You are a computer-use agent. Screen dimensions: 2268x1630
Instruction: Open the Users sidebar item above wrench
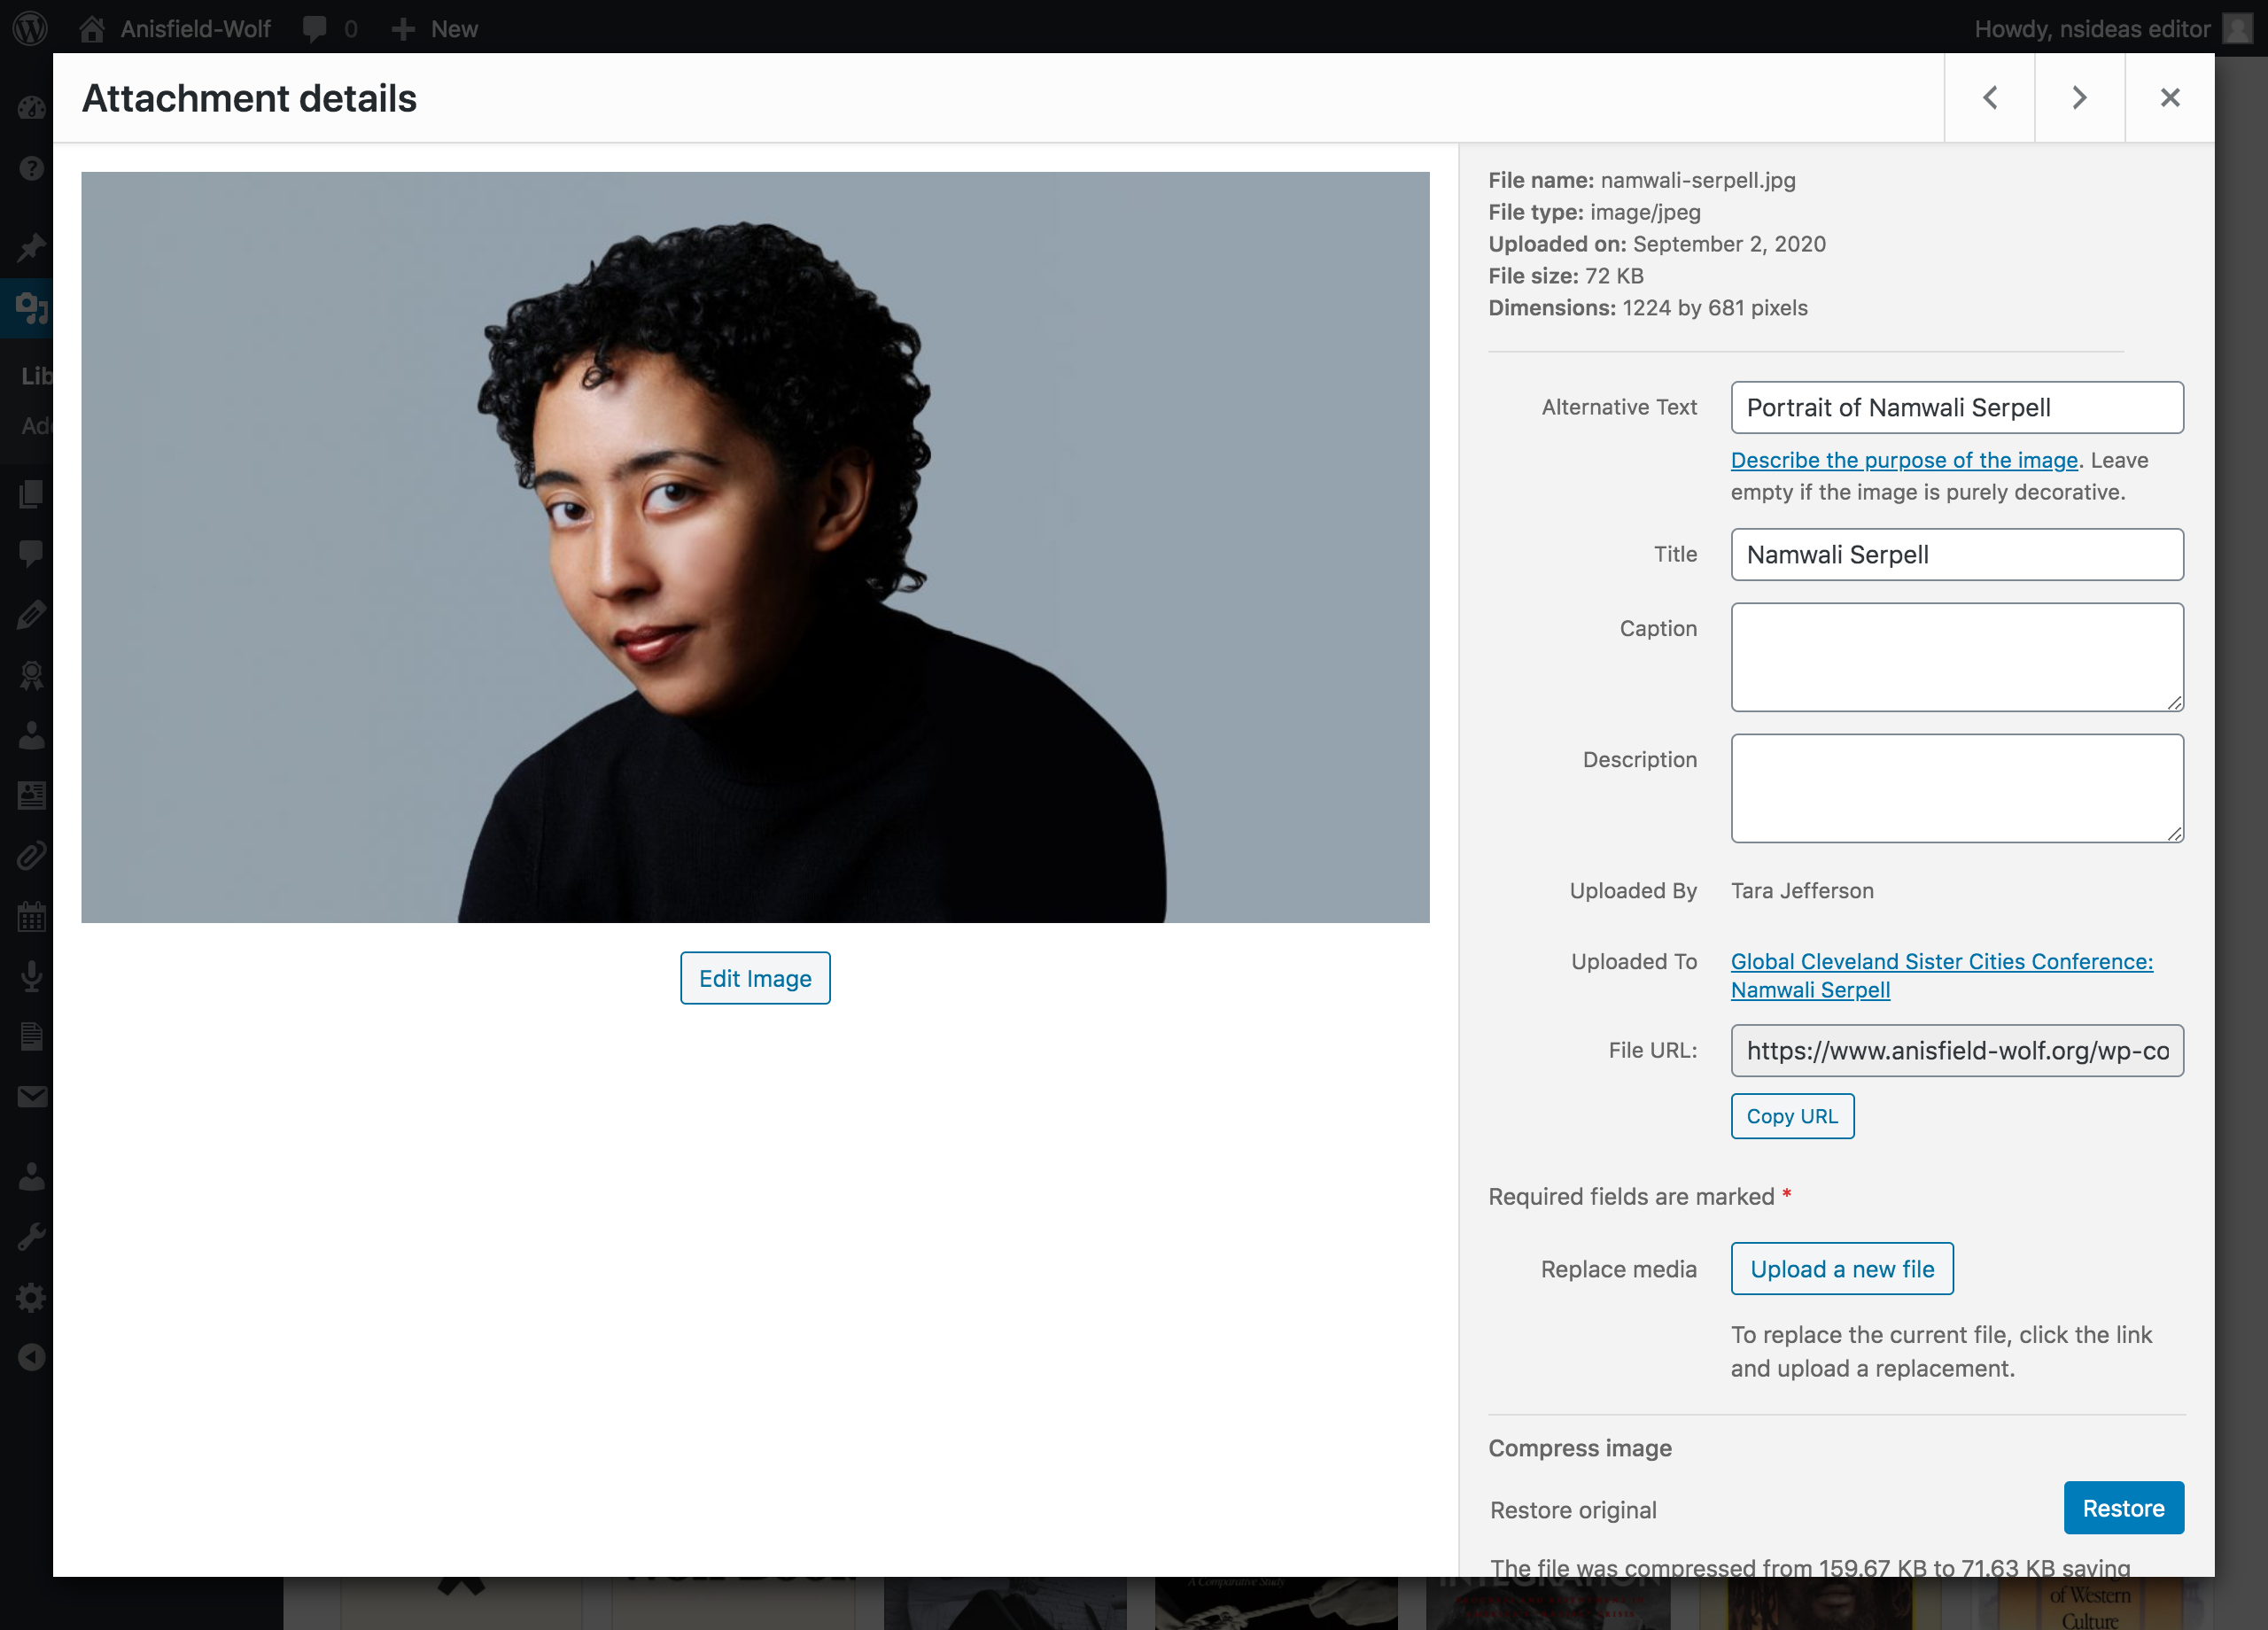tap(31, 1176)
